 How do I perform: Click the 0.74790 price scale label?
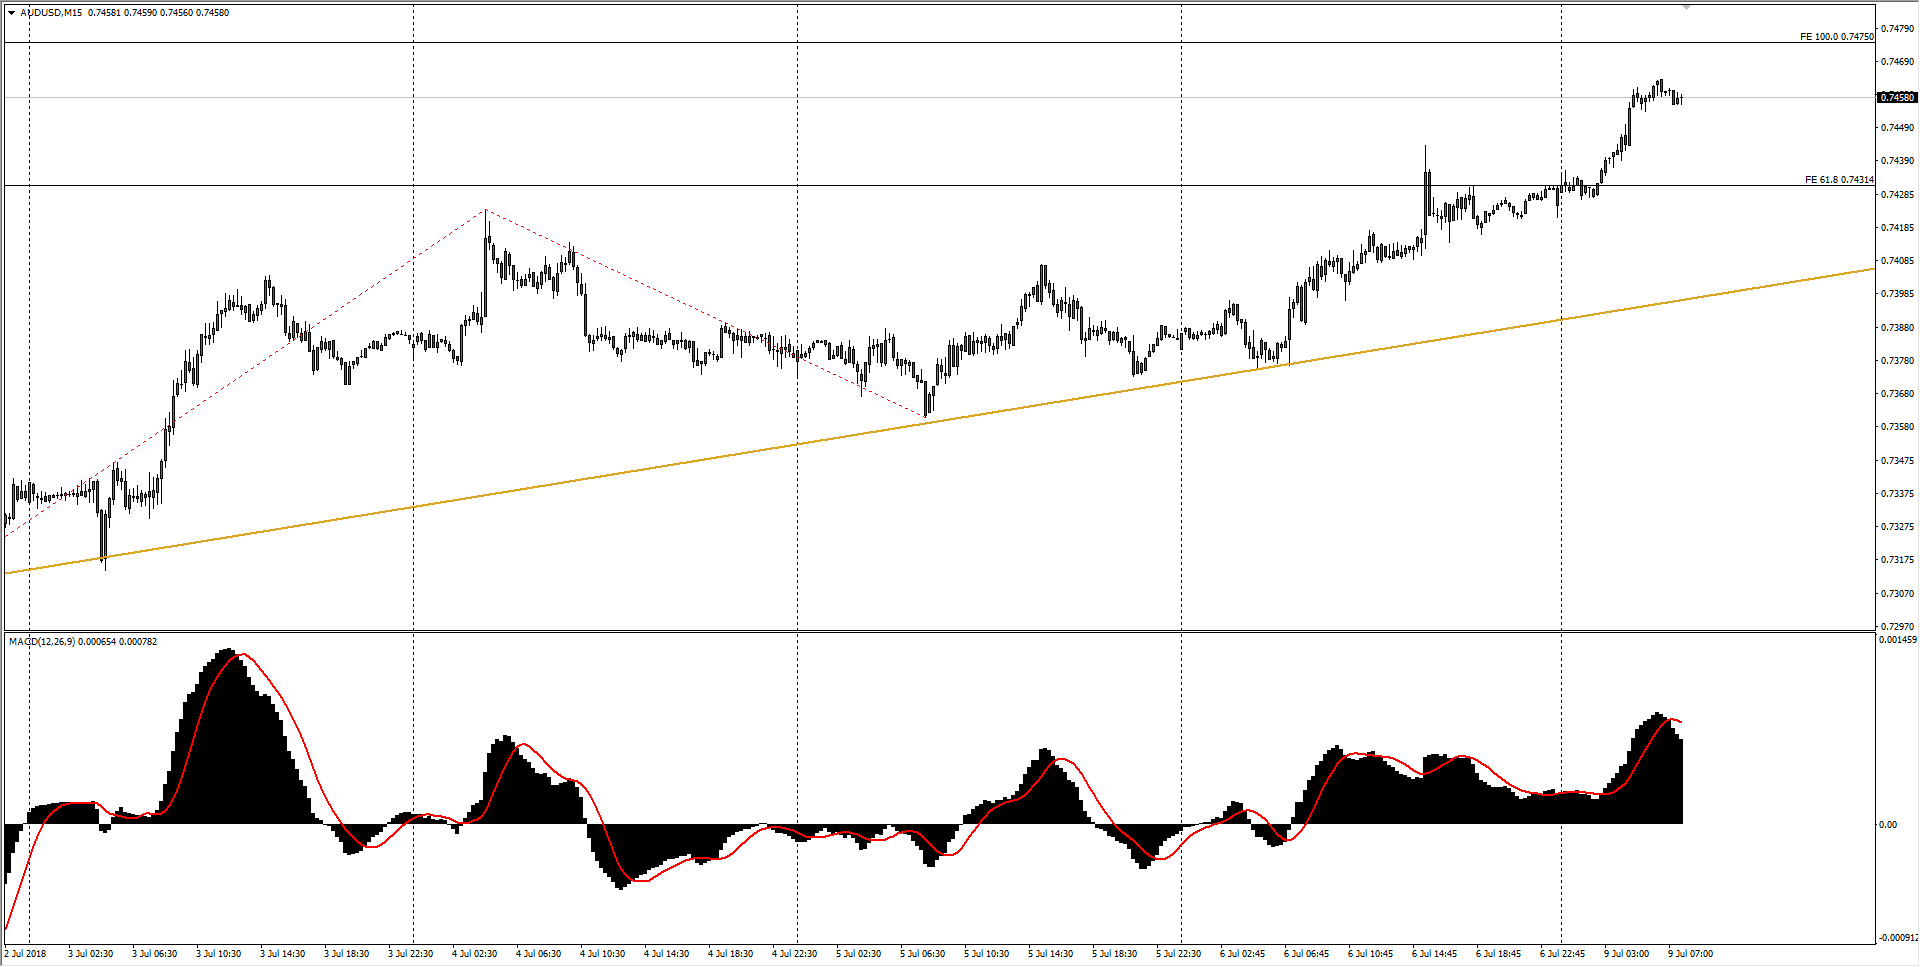(1896, 28)
